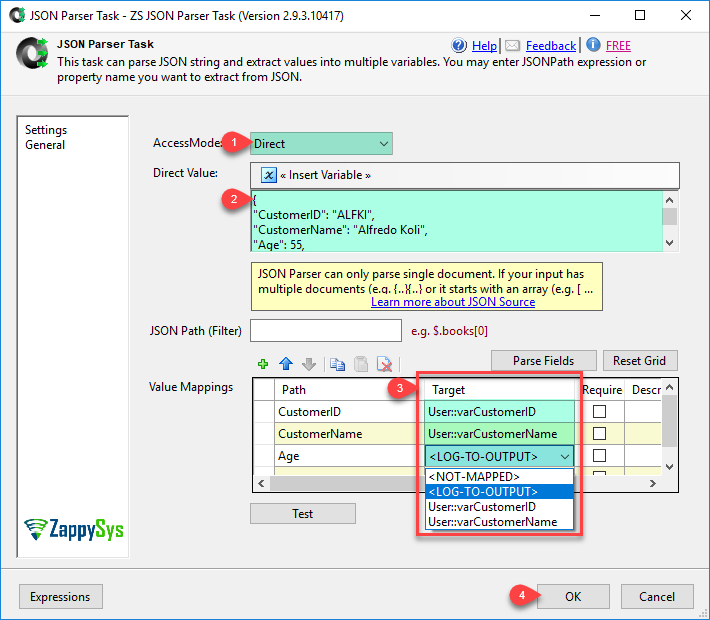This screenshot has width=710, height=620.
Task: Click into the JSON Path (Filter) field
Action: point(326,331)
